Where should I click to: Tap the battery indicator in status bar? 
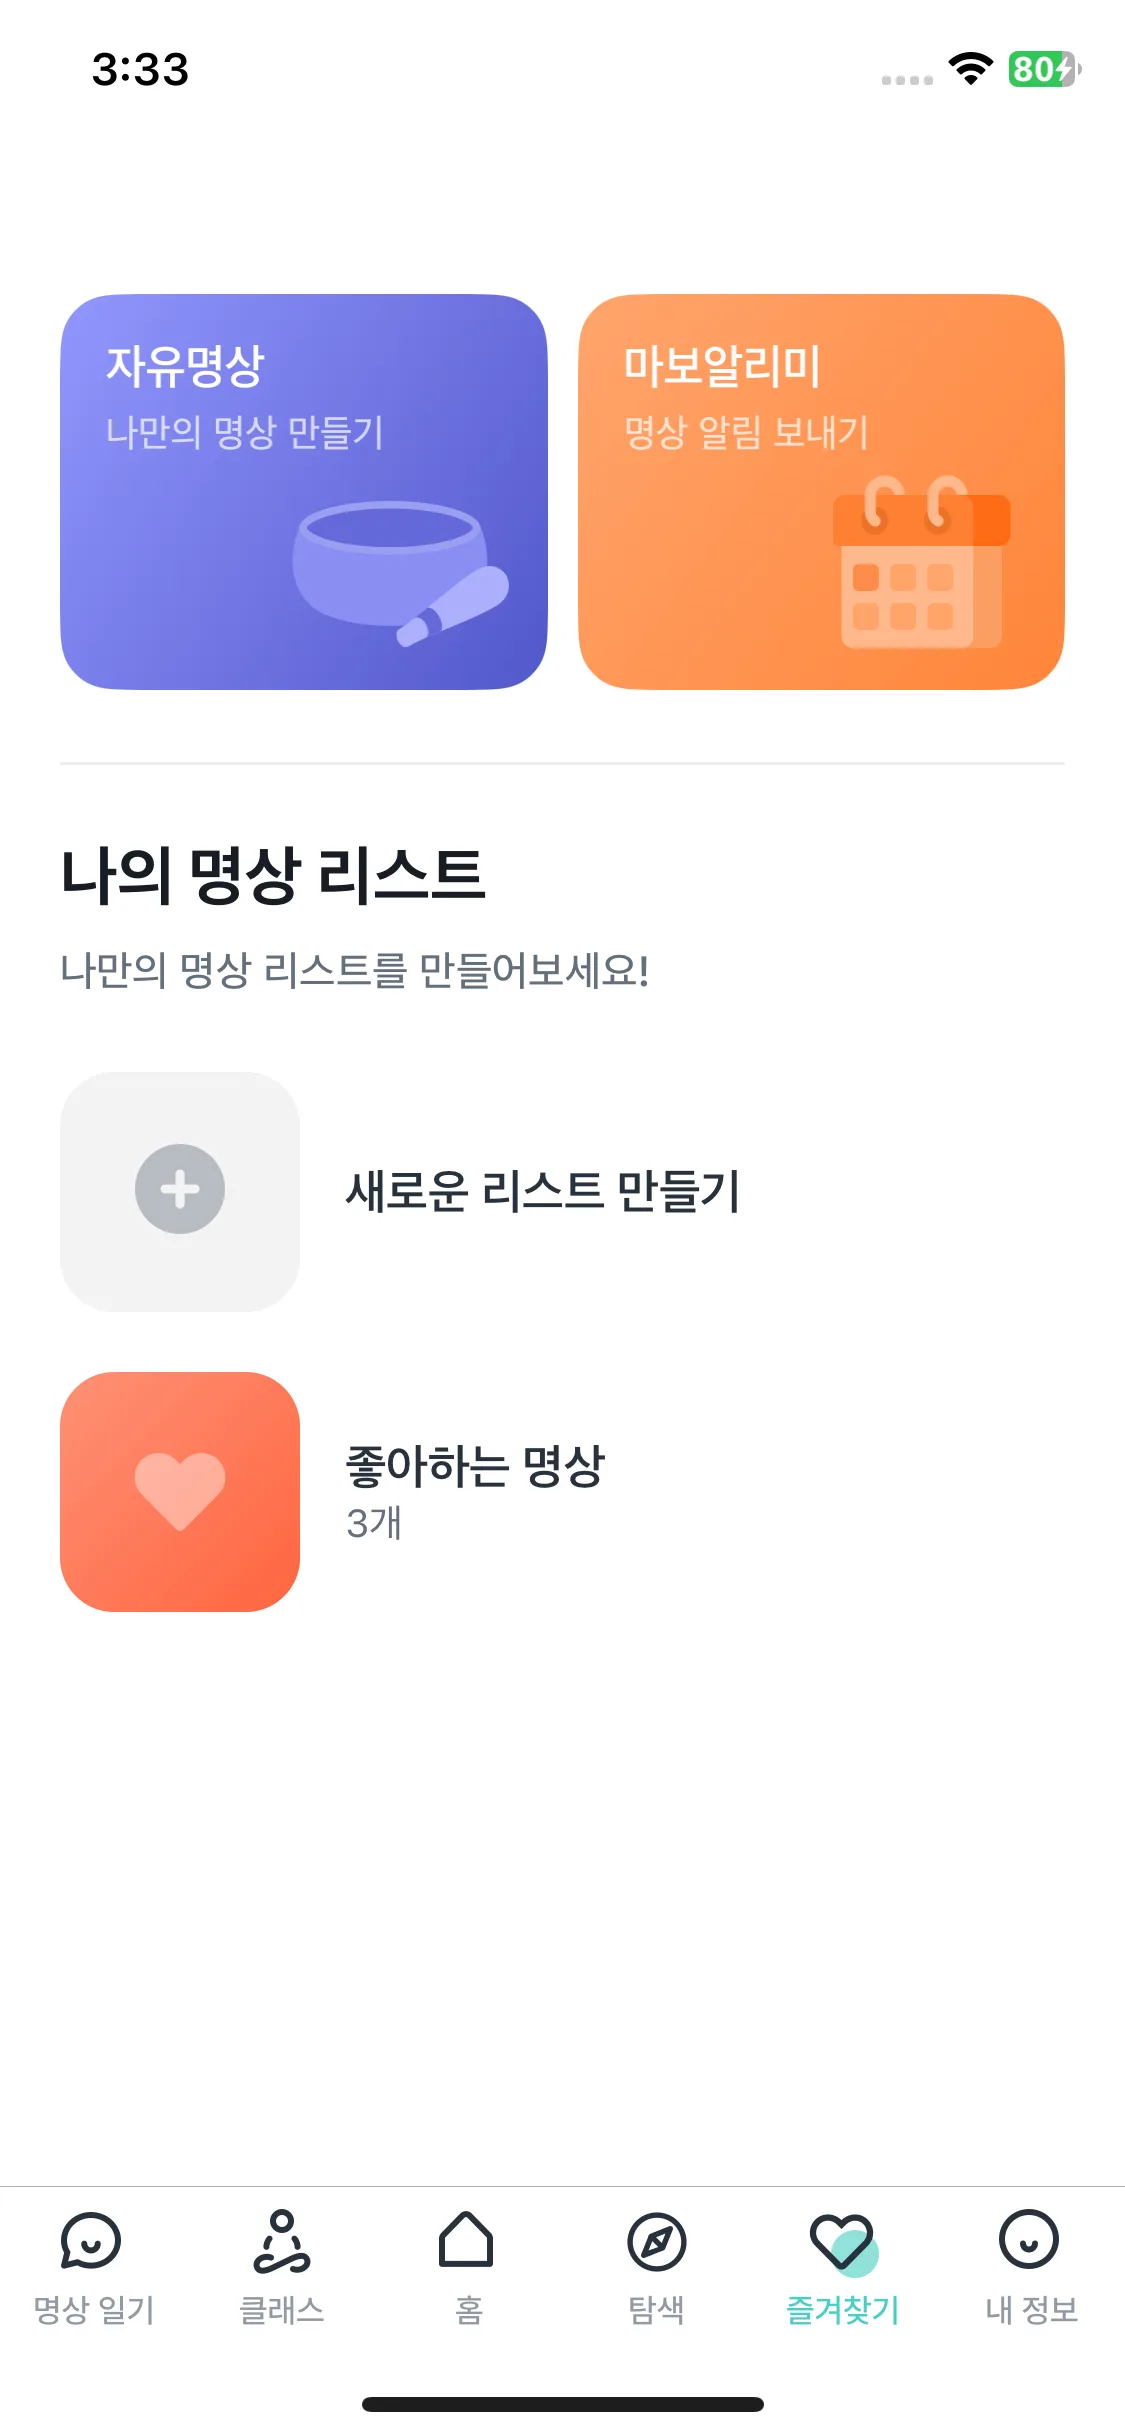[x=1045, y=69]
